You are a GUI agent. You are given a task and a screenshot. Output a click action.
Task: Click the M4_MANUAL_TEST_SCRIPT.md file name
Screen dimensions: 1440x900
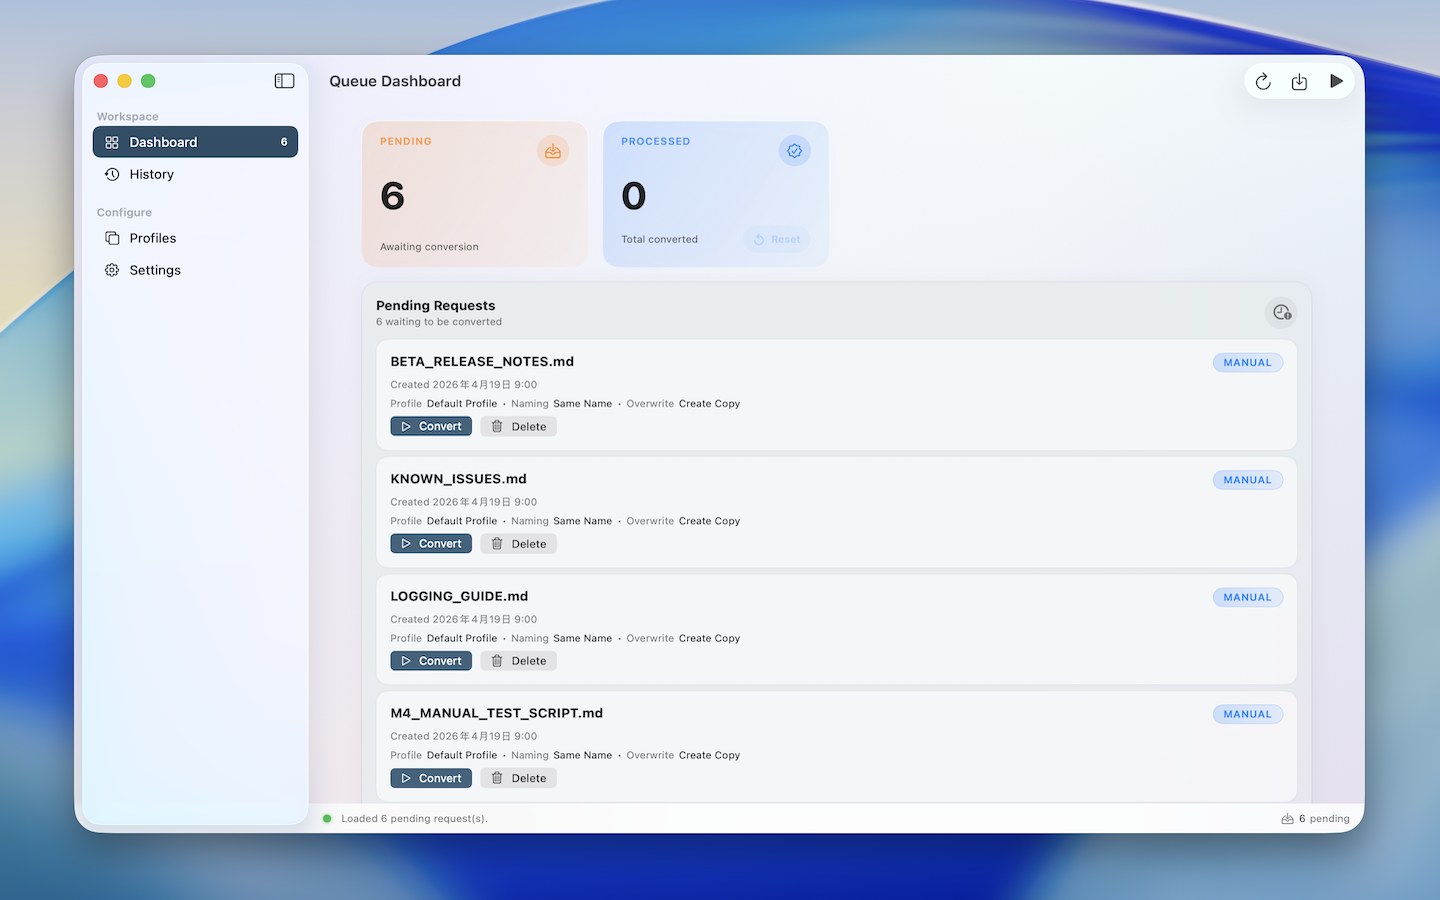tap(496, 713)
